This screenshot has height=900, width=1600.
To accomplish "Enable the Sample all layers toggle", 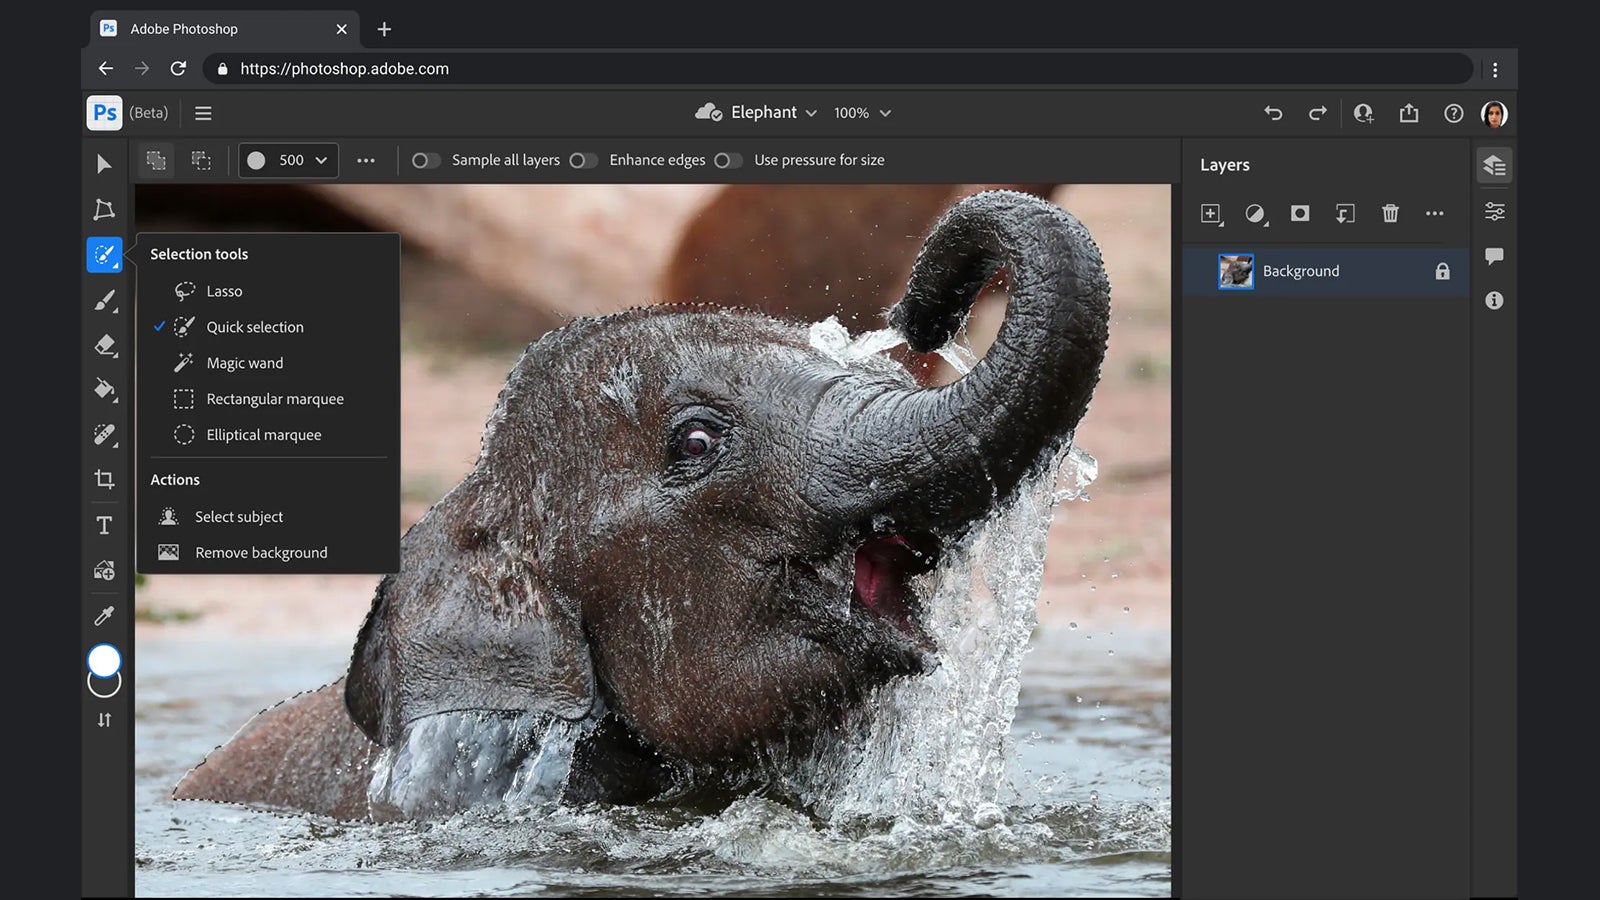I will coord(426,160).
